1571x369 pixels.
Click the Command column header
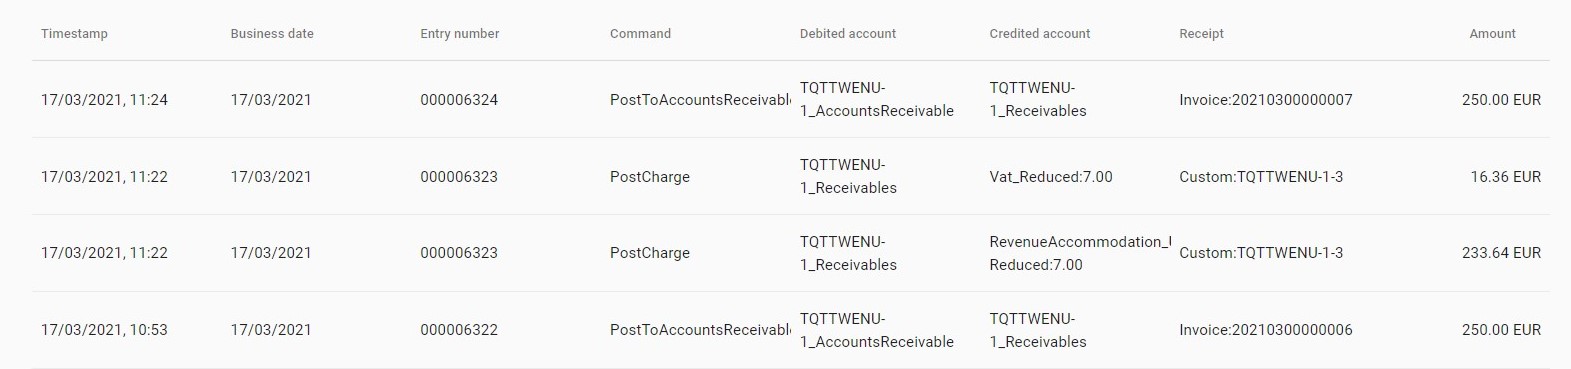(640, 33)
